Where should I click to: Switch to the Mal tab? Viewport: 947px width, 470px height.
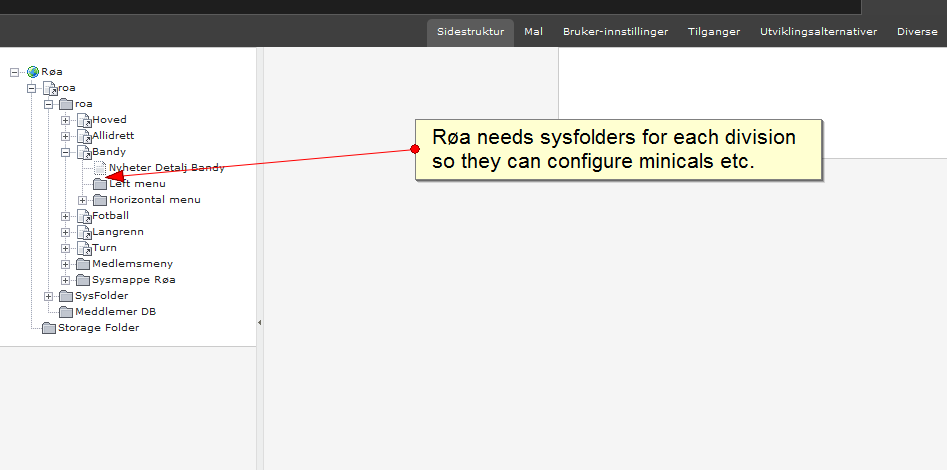point(533,32)
